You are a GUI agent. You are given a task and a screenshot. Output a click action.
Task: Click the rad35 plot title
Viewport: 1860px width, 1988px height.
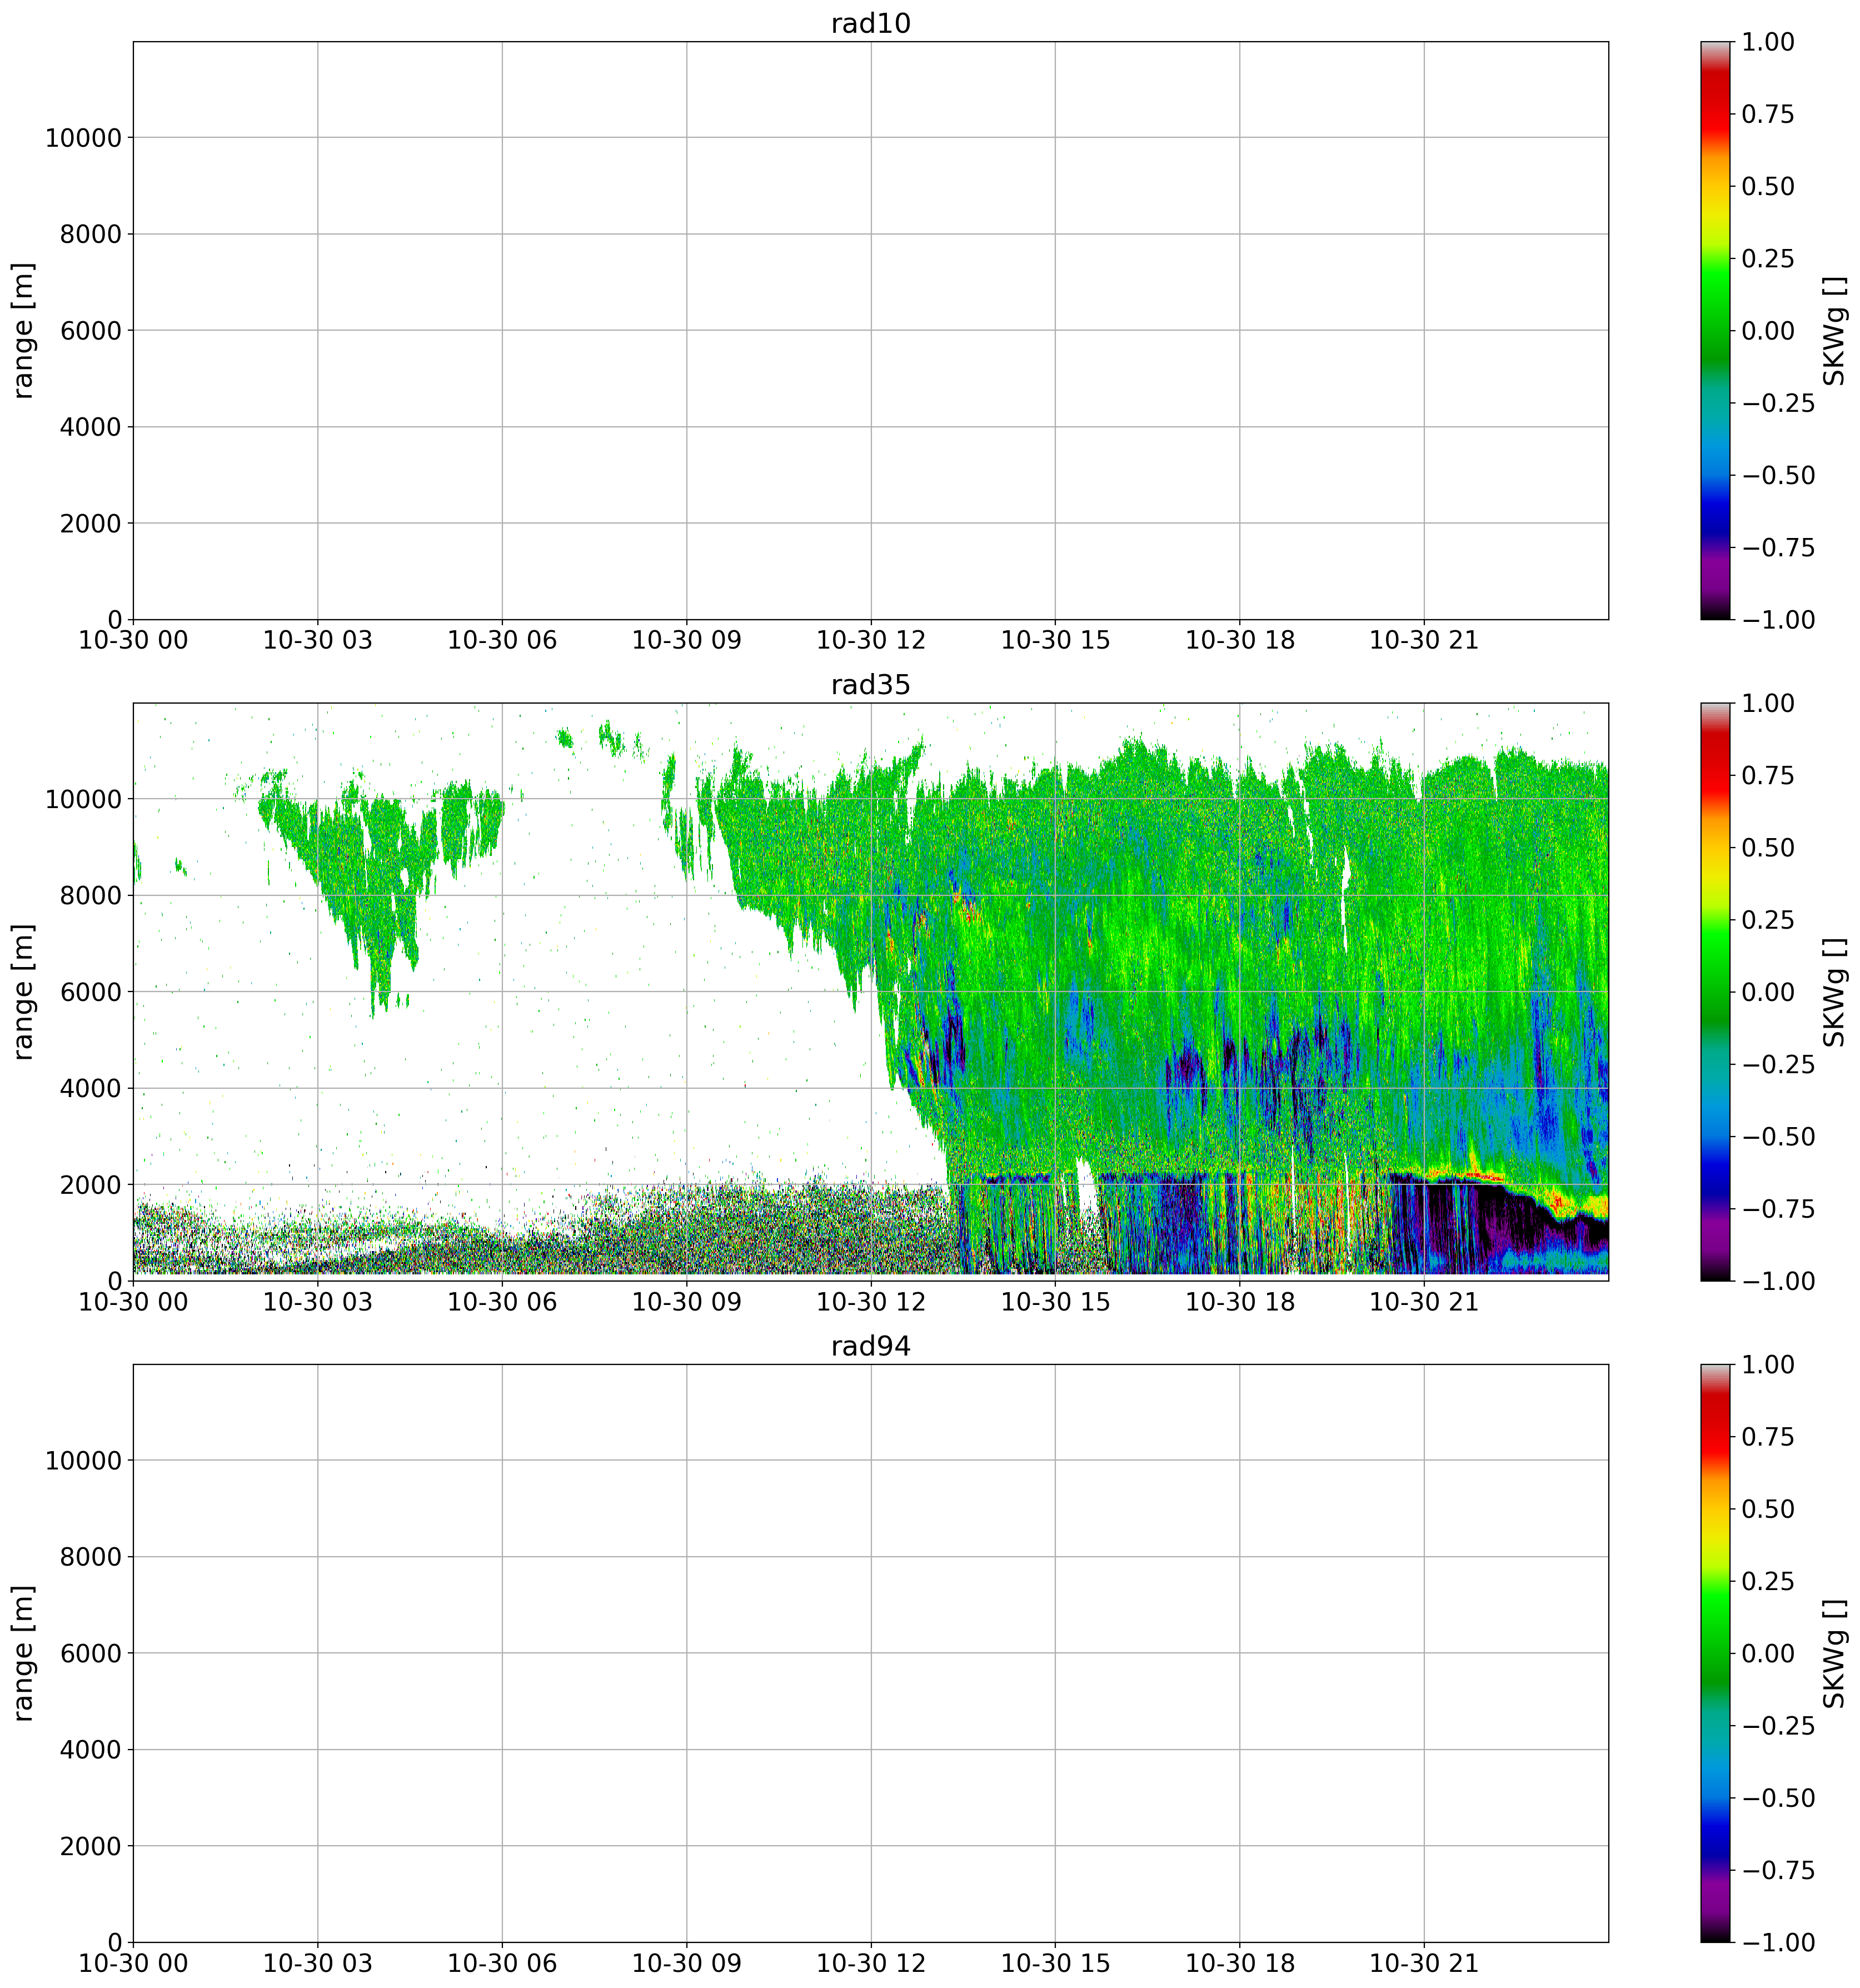(870, 685)
